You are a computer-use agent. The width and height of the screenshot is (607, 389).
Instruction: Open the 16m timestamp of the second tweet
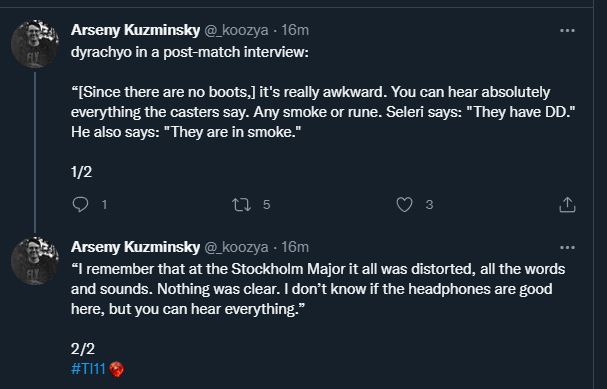click(295, 247)
